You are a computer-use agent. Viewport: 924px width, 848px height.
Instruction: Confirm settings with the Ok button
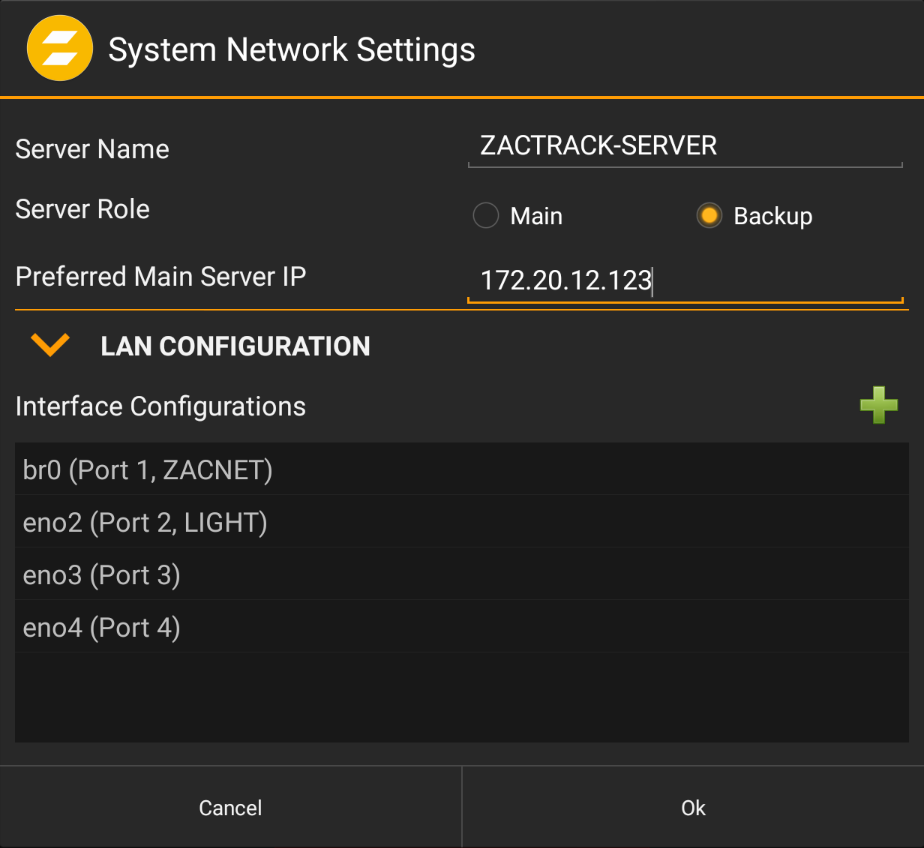pyautogui.click(x=692, y=807)
